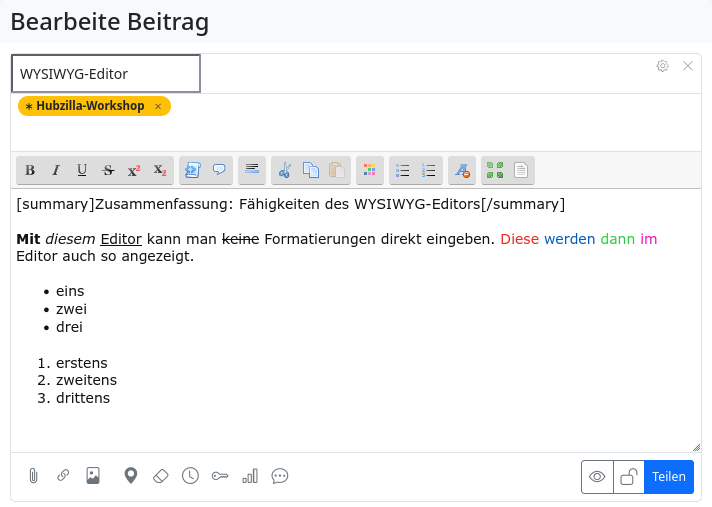Maximize the editor to fullscreen
This screenshot has height=507, width=712.
tap(494, 170)
